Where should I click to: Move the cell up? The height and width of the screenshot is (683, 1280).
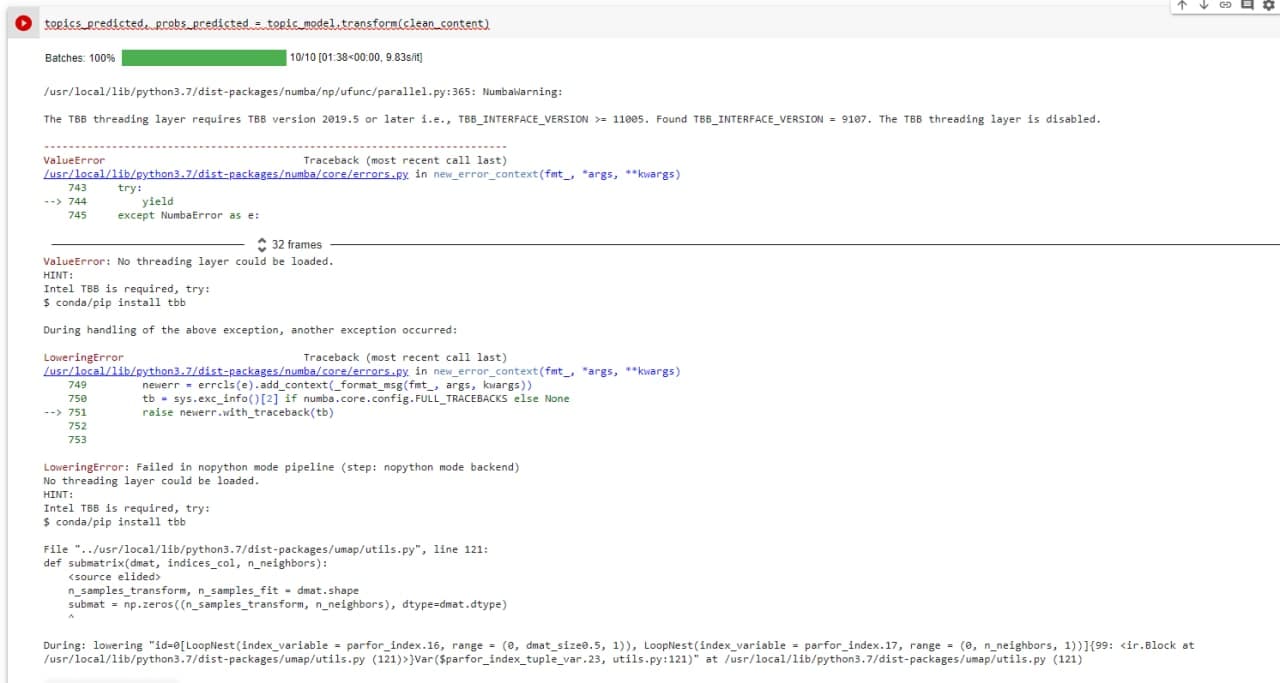pos(1182,6)
